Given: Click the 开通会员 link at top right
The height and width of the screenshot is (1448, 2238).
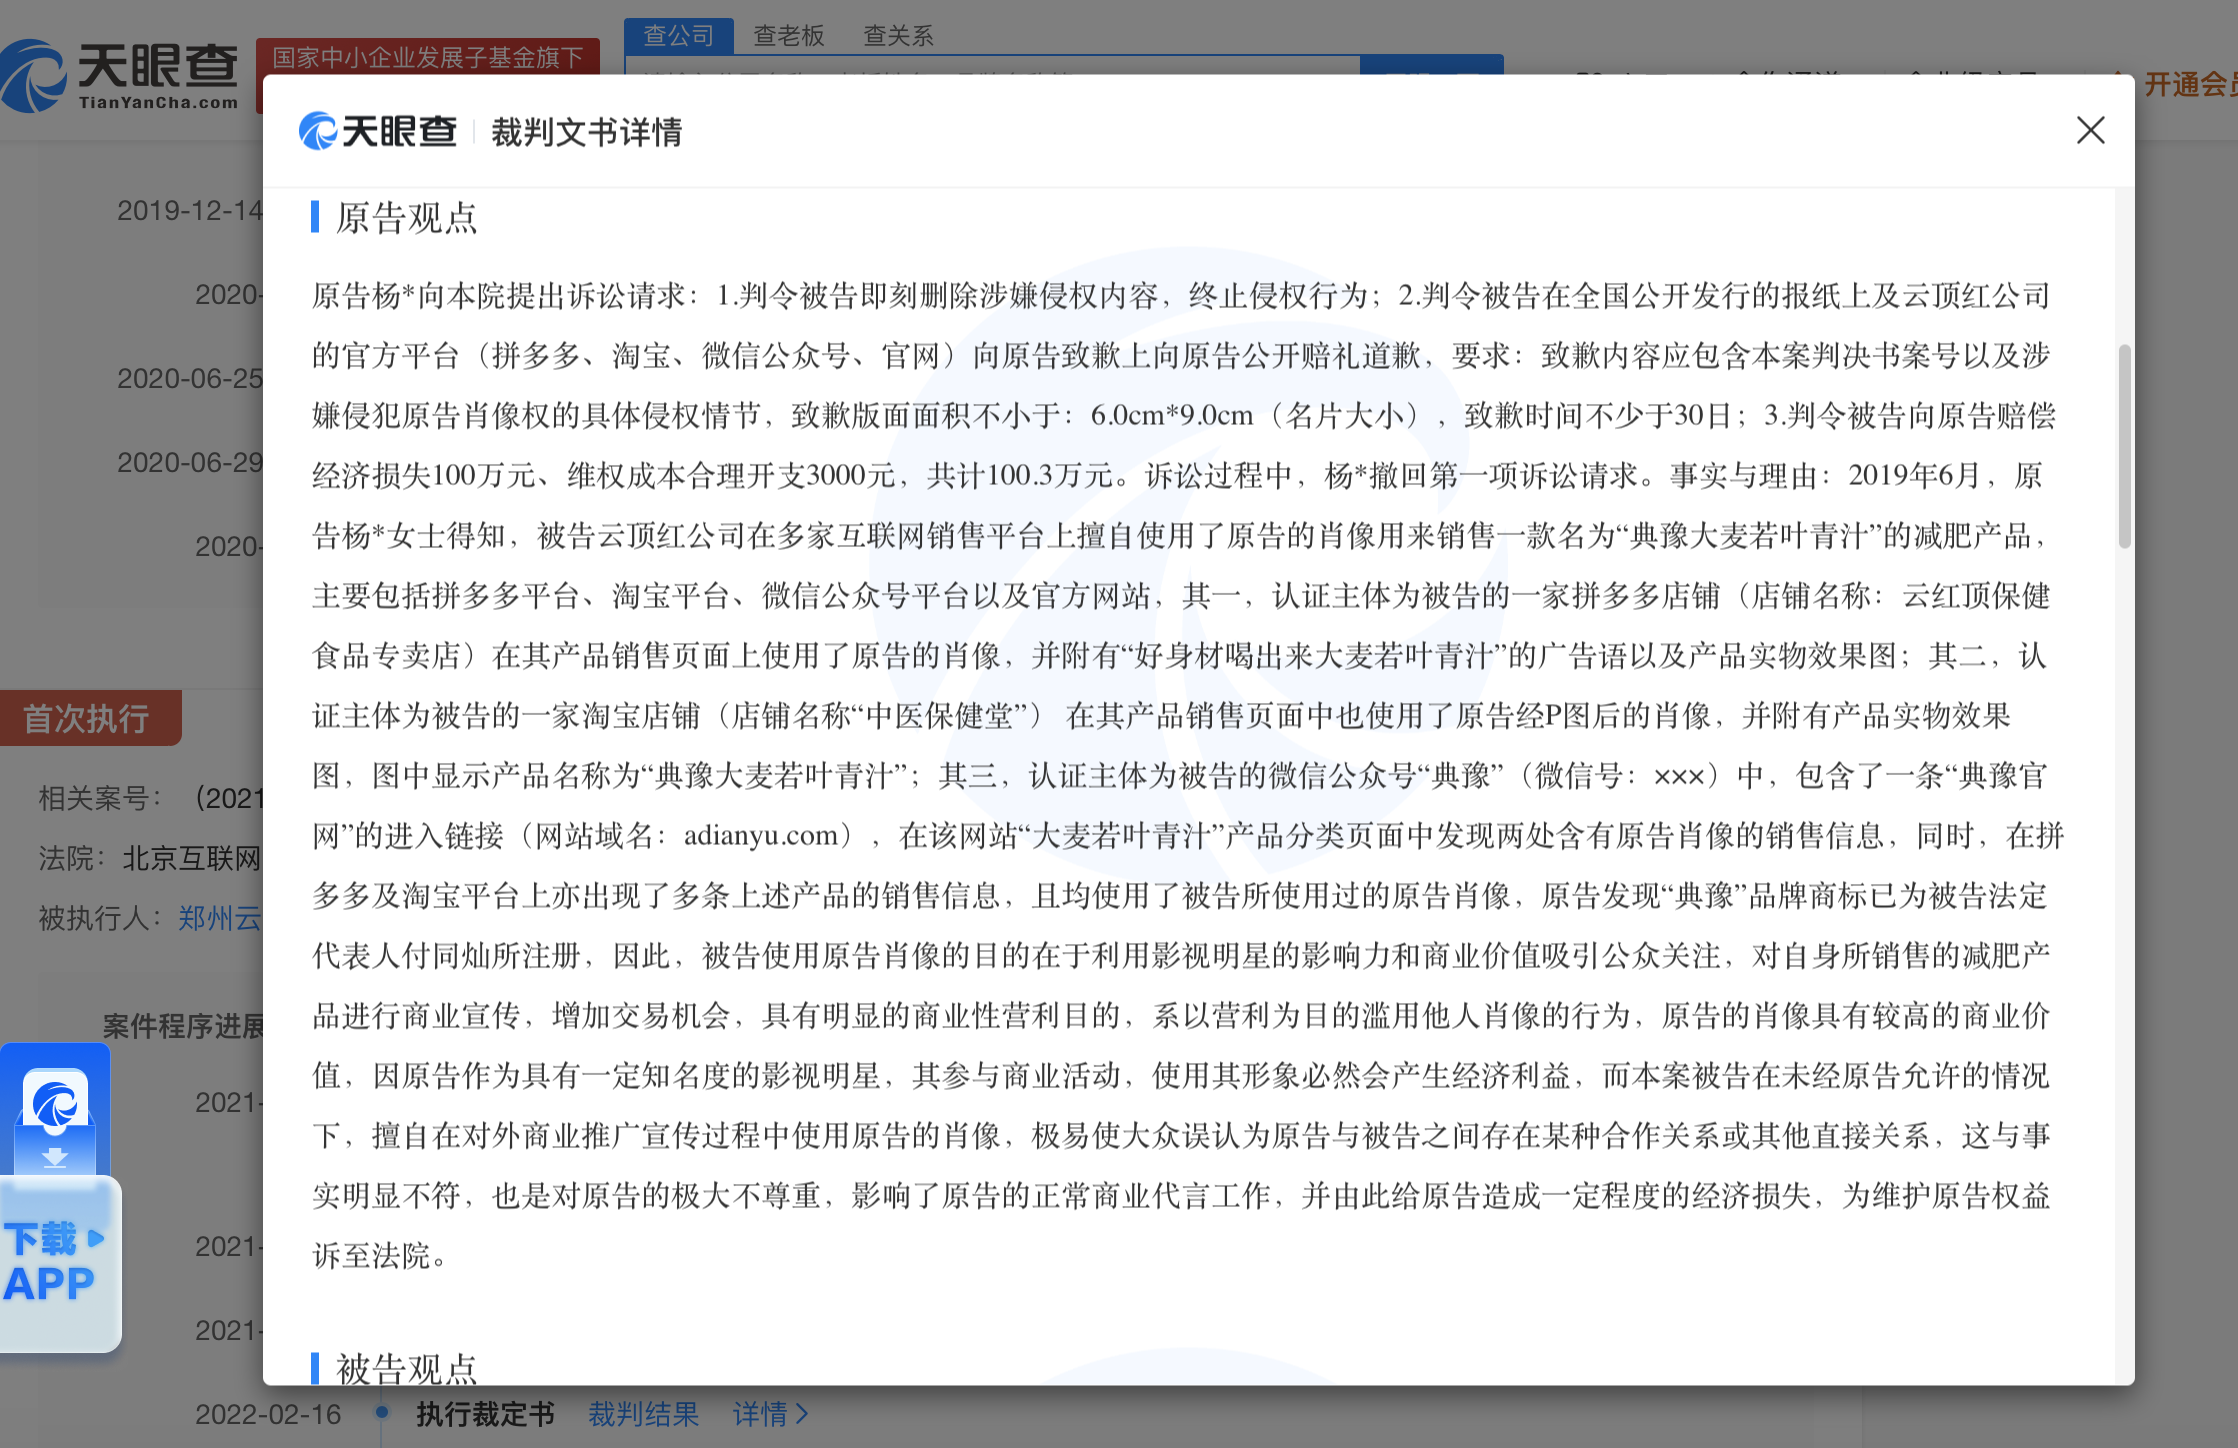Looking at the screenshot, I should (x=2188, y=85).
